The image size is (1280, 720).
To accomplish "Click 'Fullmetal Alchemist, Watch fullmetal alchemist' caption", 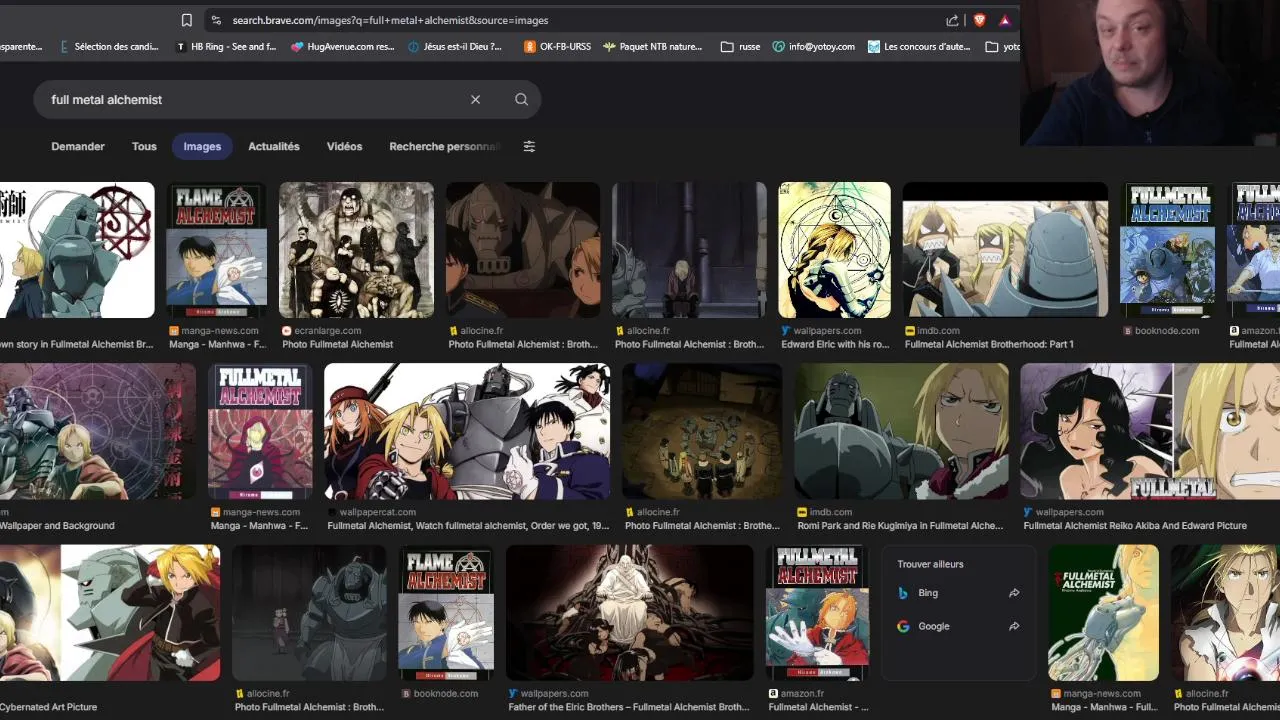I will pyautogui.click(x=468, y=525).
